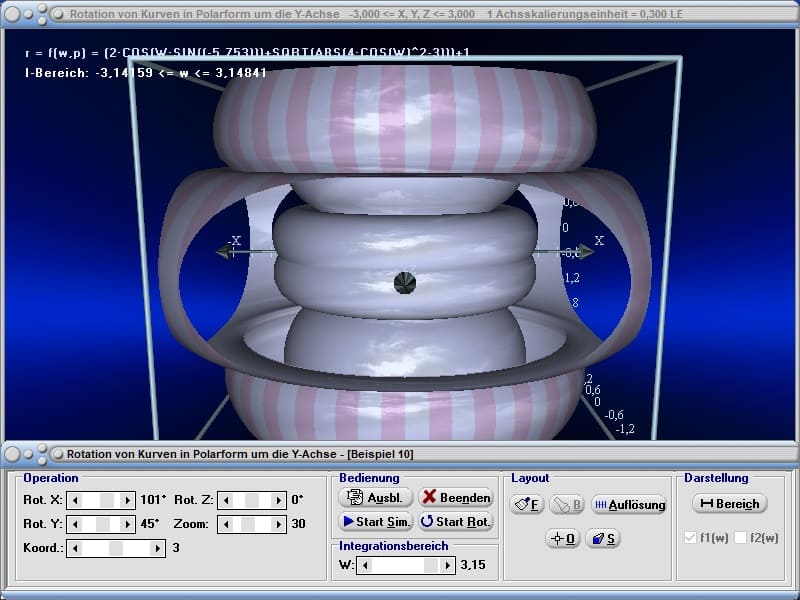Image resolution: width=800 pixels, height=600 pixels.
Task: Click the large round button in control panel title
Action: 12,454
